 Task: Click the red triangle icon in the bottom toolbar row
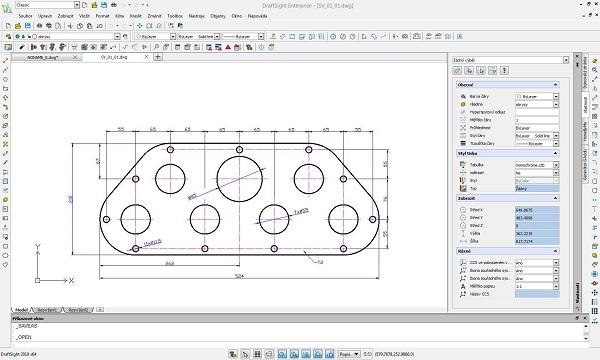pyautogui.click(x=228, y=47)
